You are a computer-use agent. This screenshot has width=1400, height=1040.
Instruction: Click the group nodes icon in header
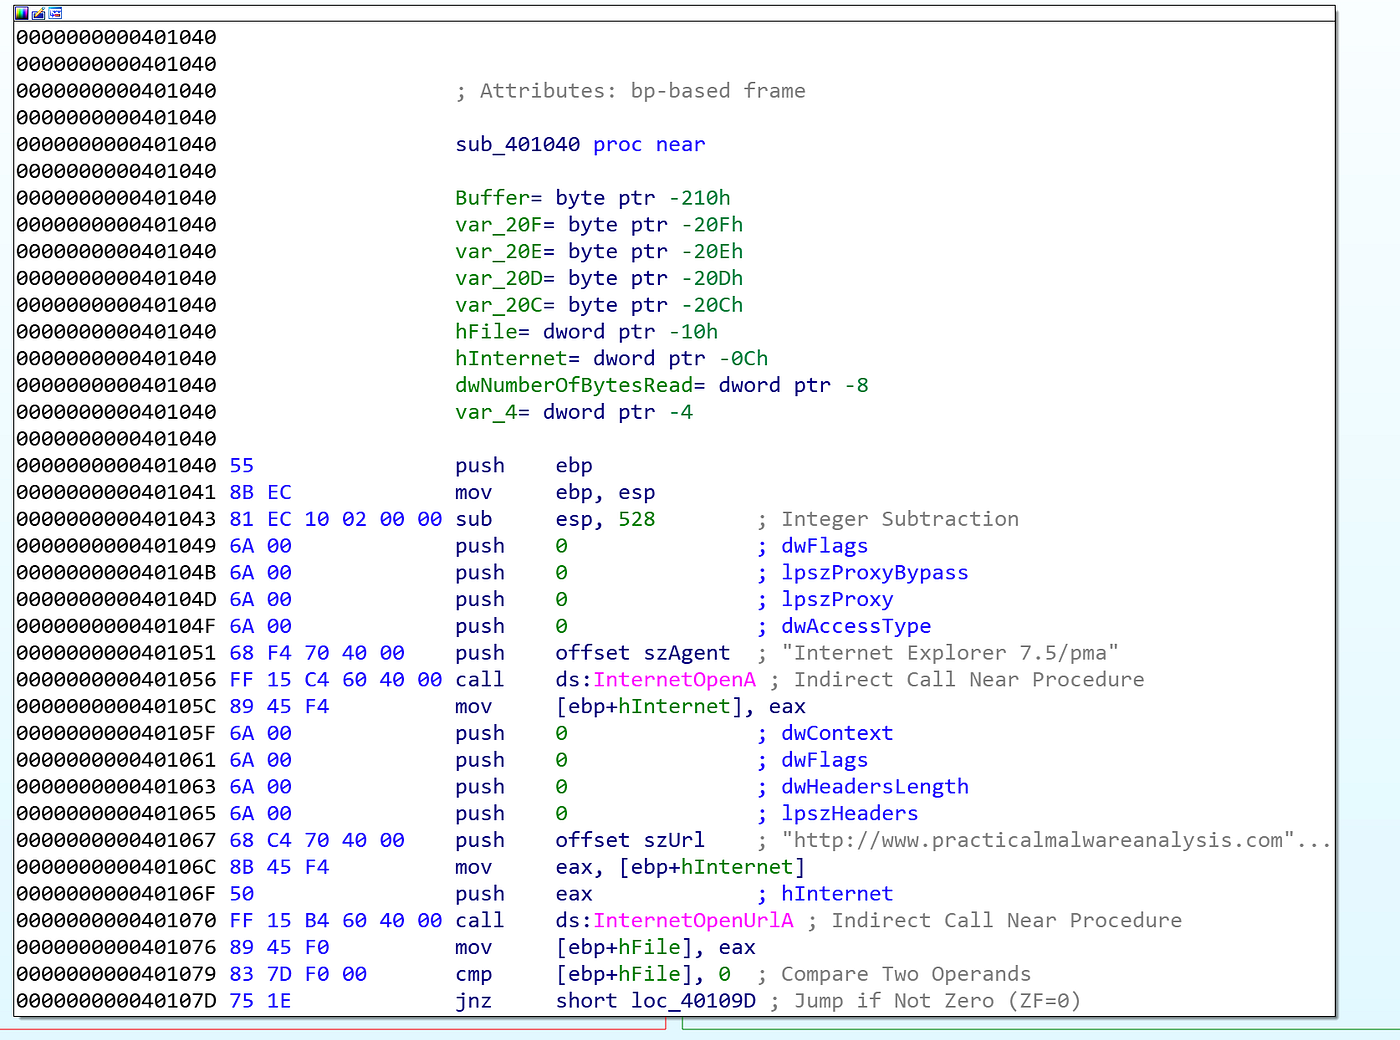(x=55, y=13)
